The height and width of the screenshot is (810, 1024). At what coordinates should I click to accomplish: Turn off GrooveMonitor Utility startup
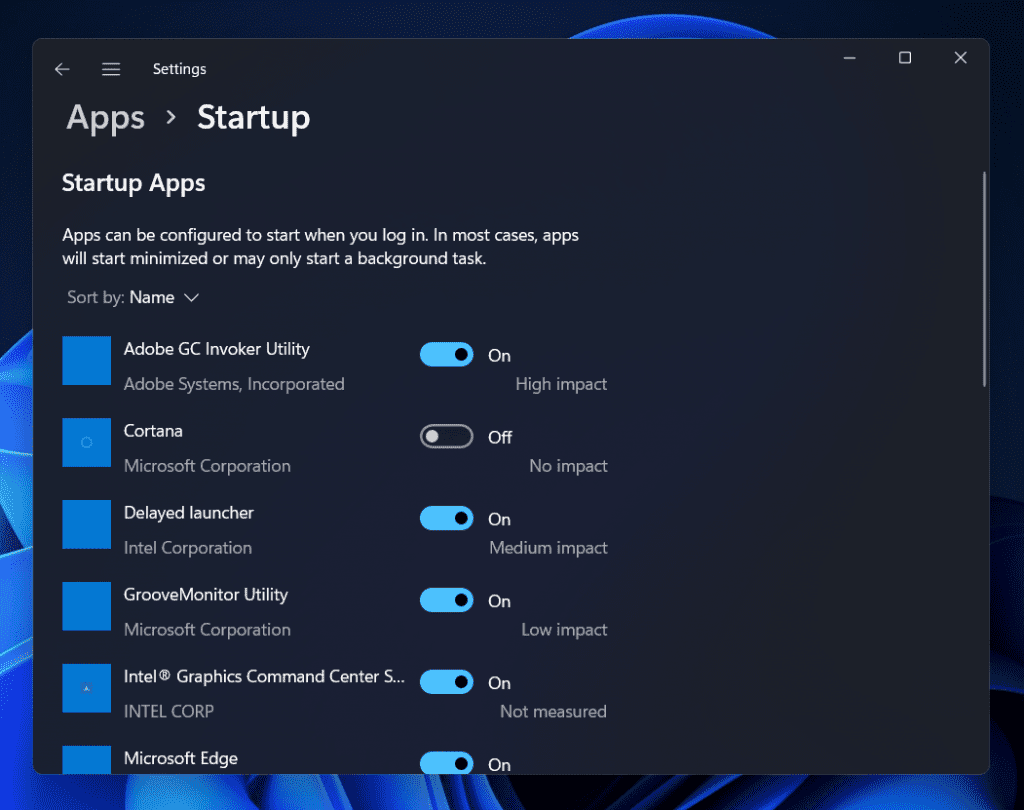(446, 600)
